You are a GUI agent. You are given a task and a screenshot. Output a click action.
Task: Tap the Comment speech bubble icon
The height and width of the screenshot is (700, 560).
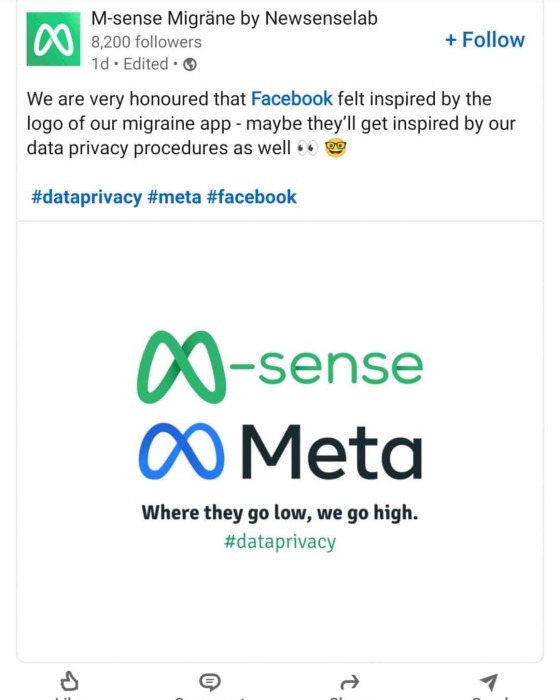point(209,682)
